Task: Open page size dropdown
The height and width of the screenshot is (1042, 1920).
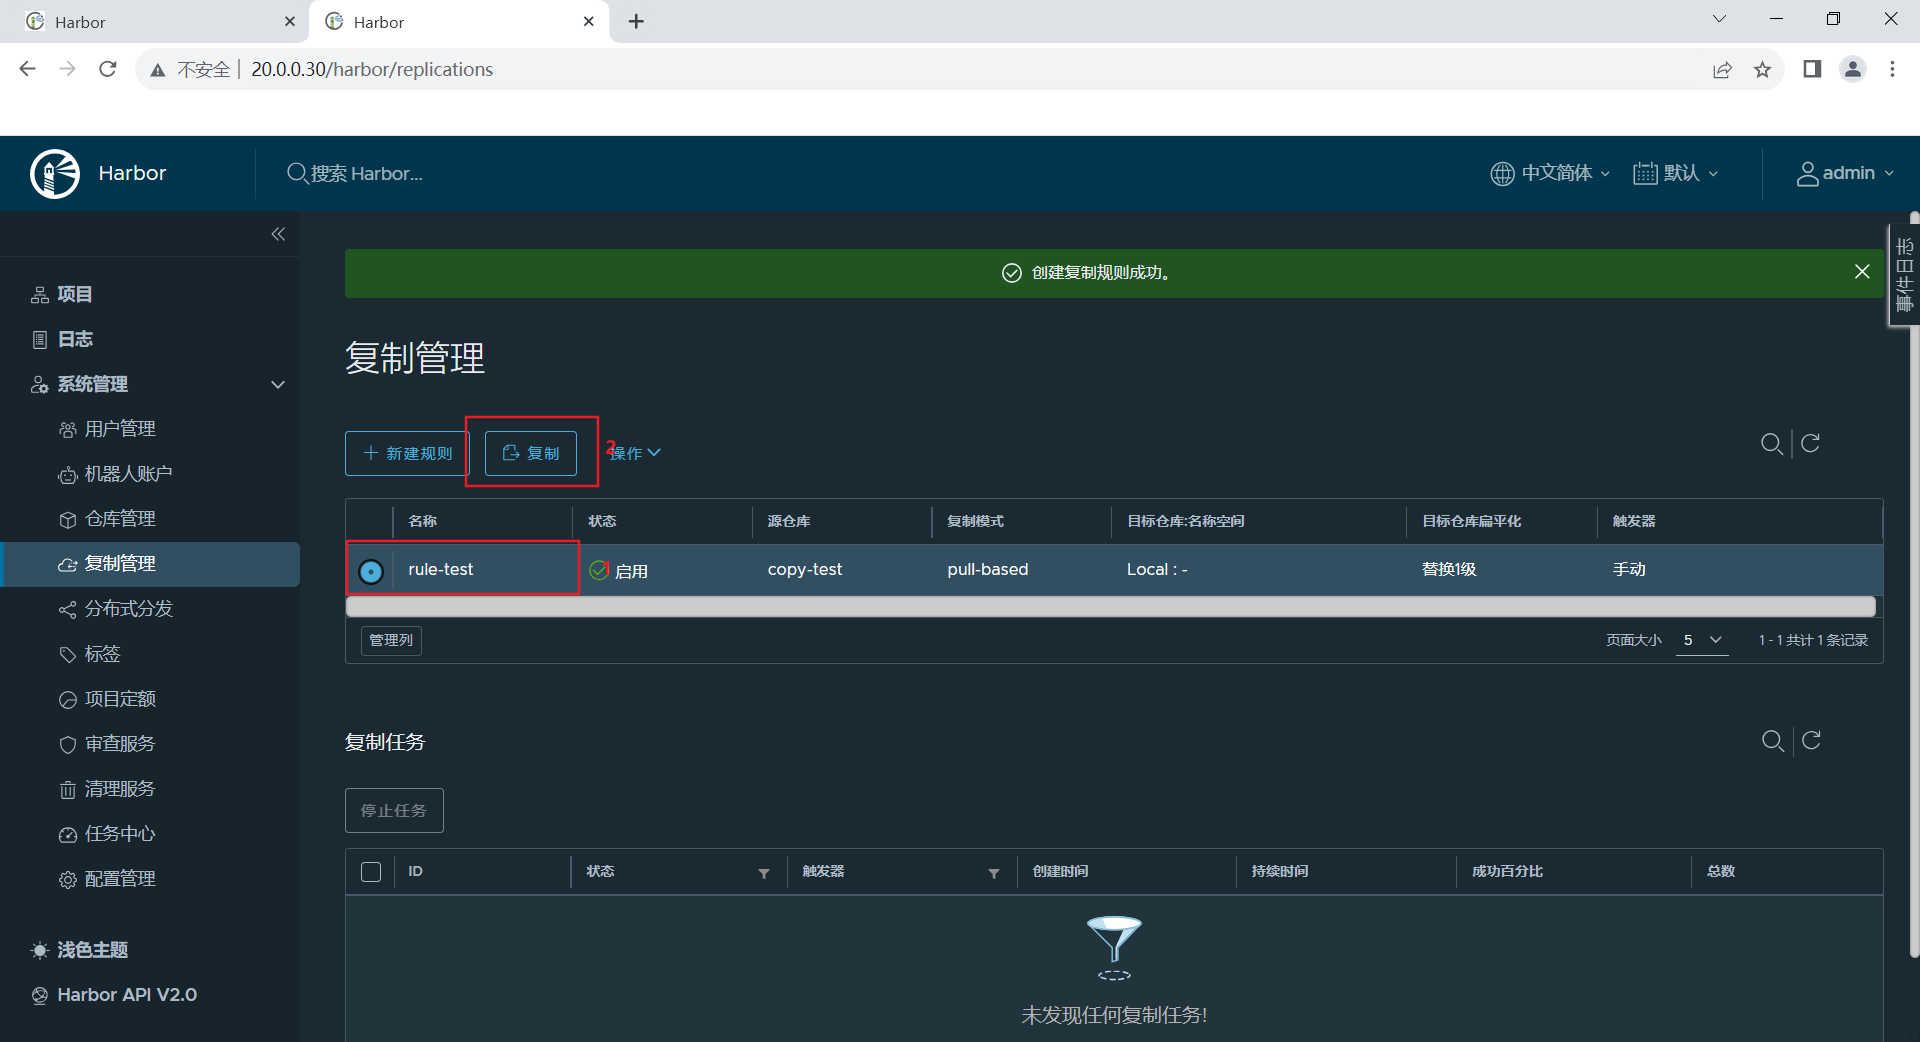Action: coord(1702,640)
